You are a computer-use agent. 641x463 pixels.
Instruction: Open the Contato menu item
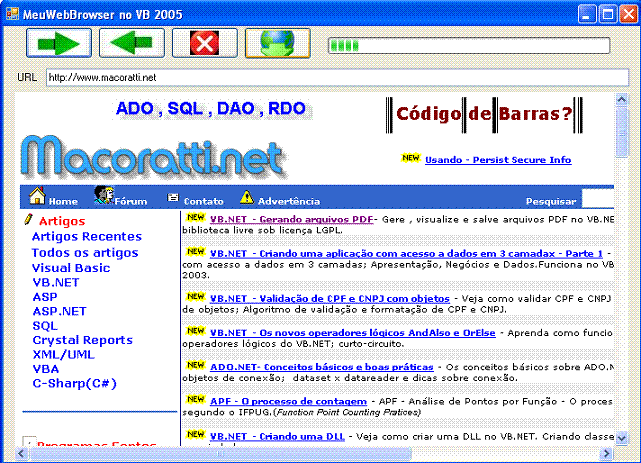(204, 201)
